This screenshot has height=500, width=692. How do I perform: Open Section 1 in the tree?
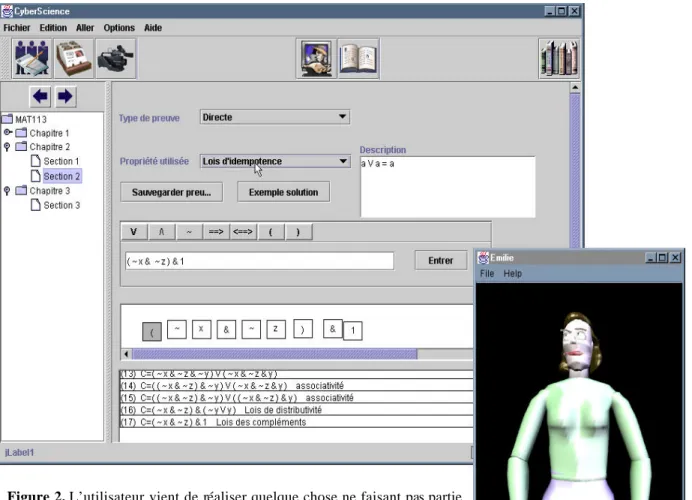55,161
